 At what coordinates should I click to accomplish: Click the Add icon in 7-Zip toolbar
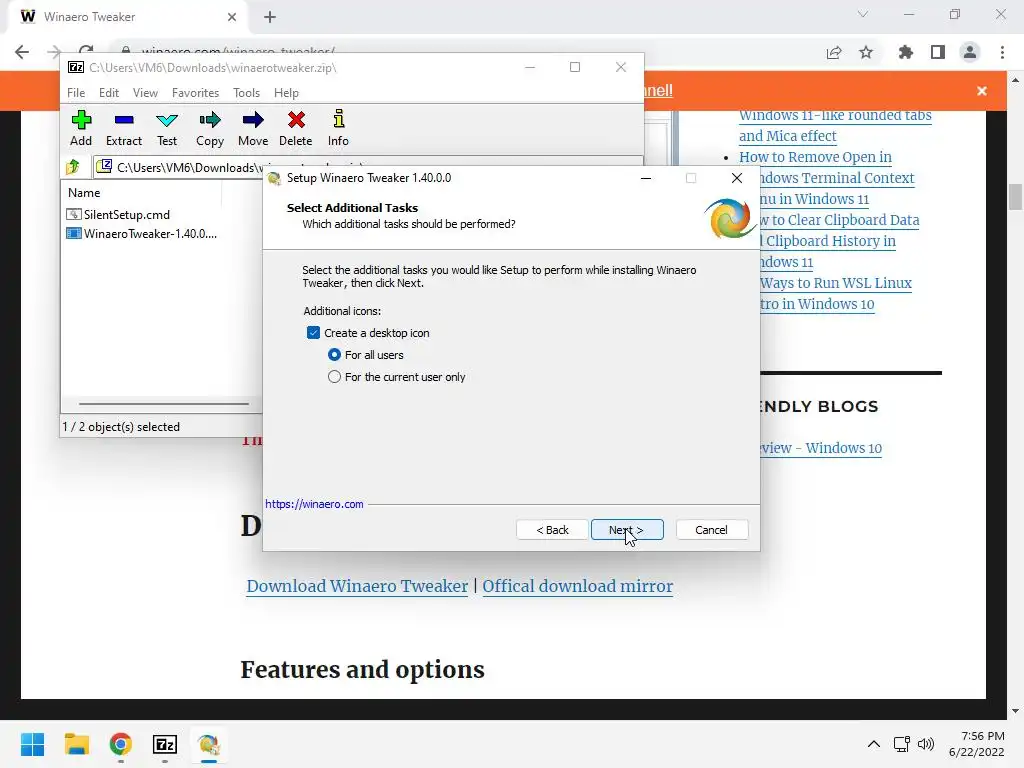(81, 128)
